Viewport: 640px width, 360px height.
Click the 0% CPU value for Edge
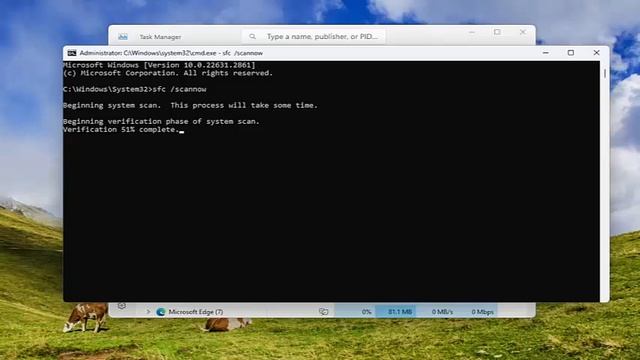coord(366,312)
